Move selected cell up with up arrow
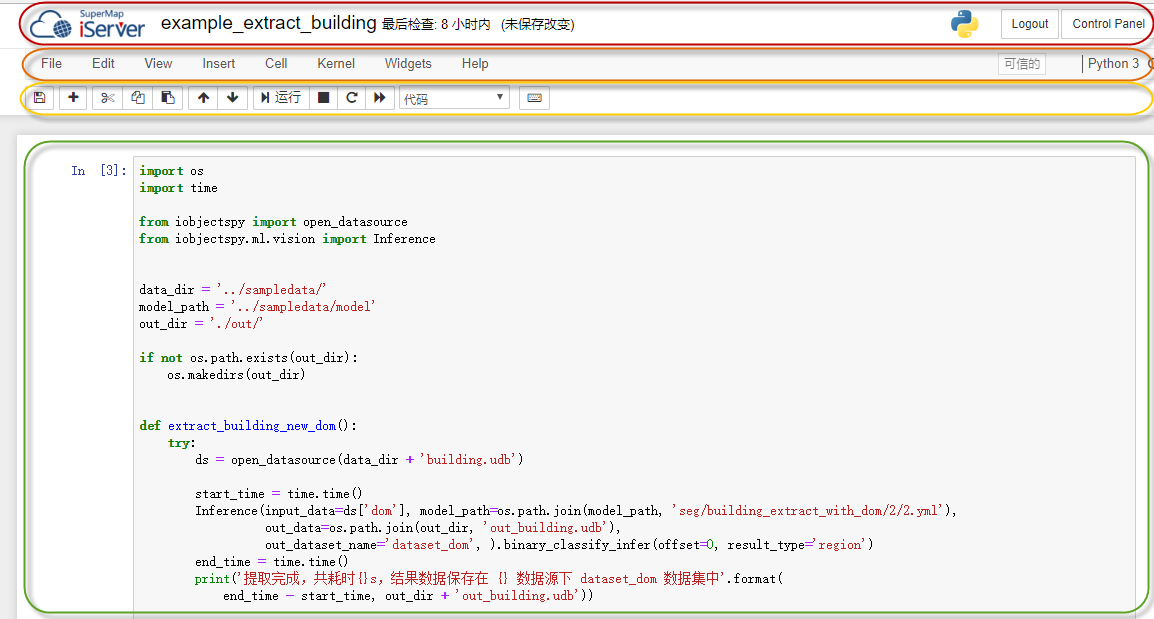 coord(203,98)
